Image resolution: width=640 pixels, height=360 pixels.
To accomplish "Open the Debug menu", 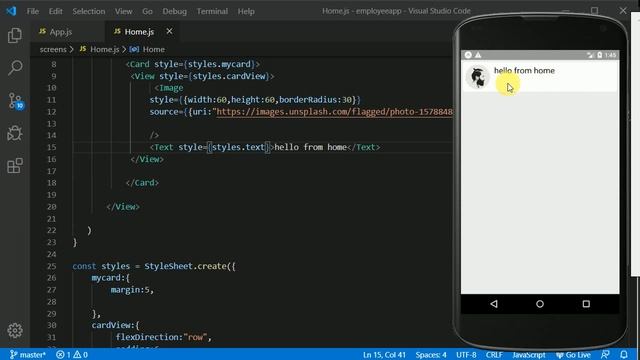I will click(174, 11).
